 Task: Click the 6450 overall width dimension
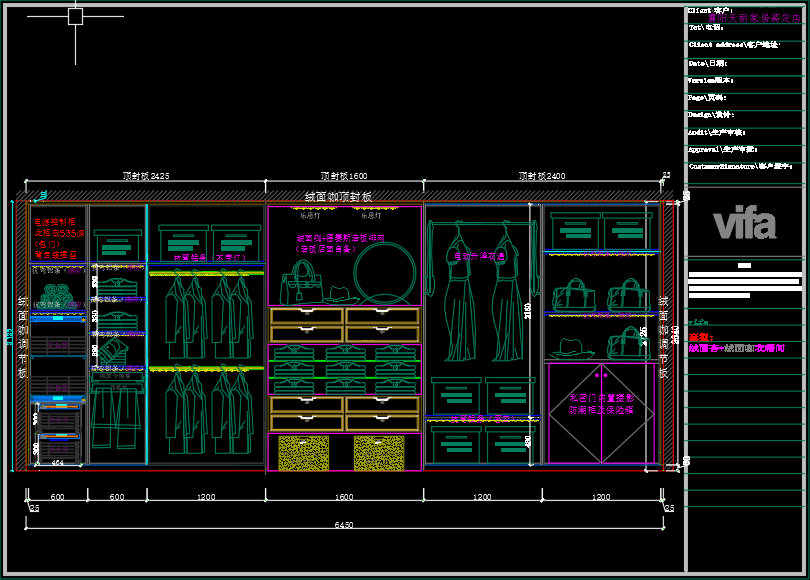[343, 524]
